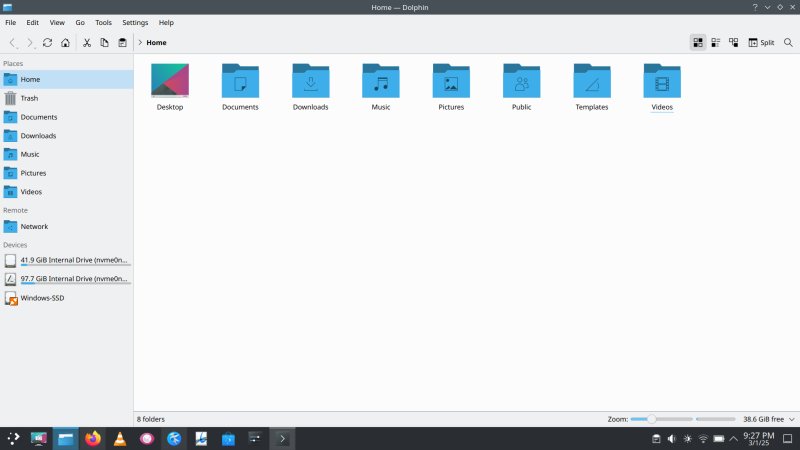The image size is (800, 450).
Task: Open Trash in Places panel
Action: pos(66,98)
